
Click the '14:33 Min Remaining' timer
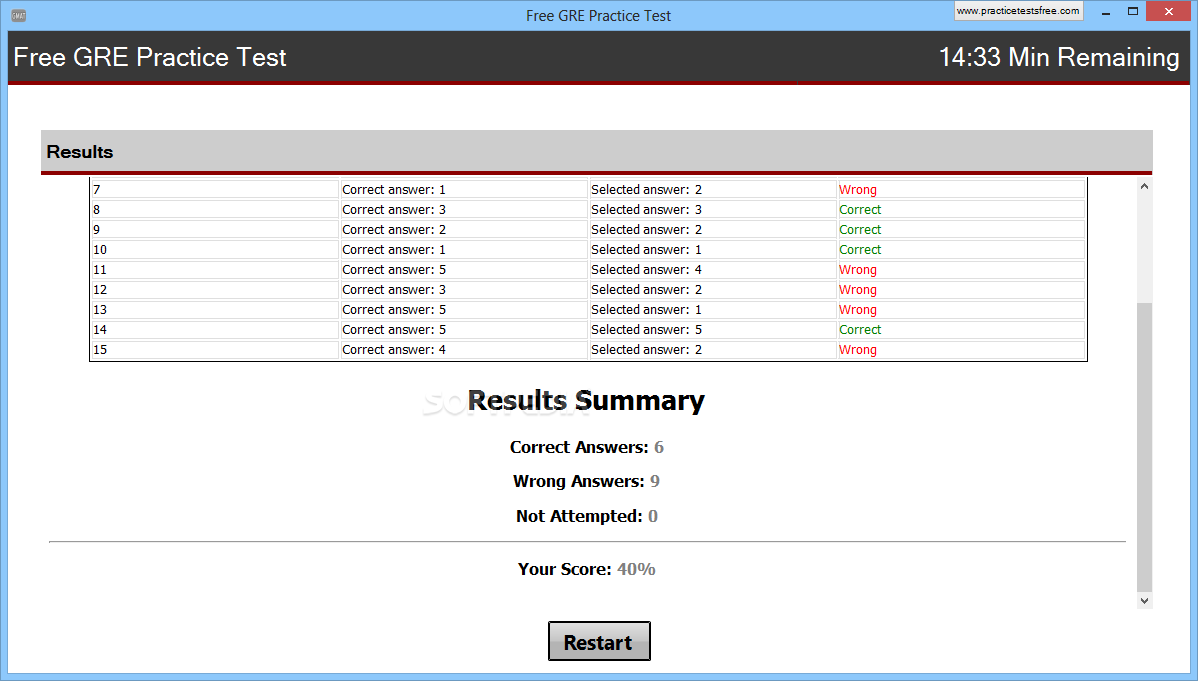tap(1059, 57)
